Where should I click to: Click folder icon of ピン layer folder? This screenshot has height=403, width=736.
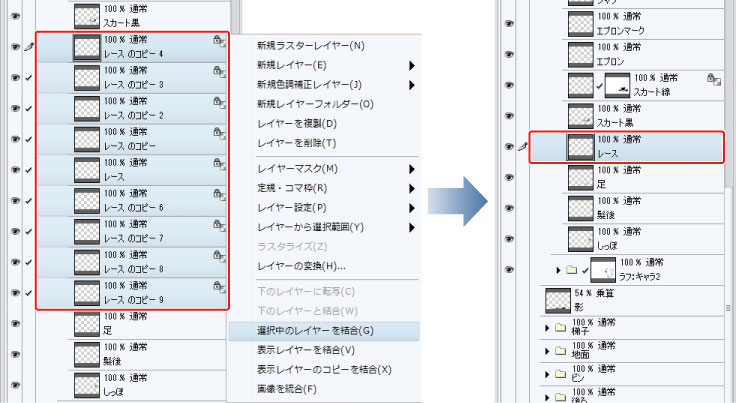pyautogui.click(x=560, y=374)
